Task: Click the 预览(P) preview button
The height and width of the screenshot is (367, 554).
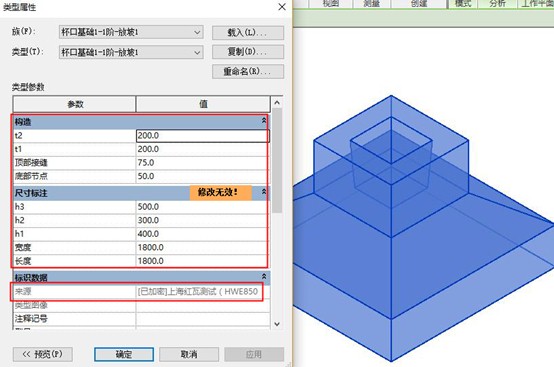Action: pos(43,354)
